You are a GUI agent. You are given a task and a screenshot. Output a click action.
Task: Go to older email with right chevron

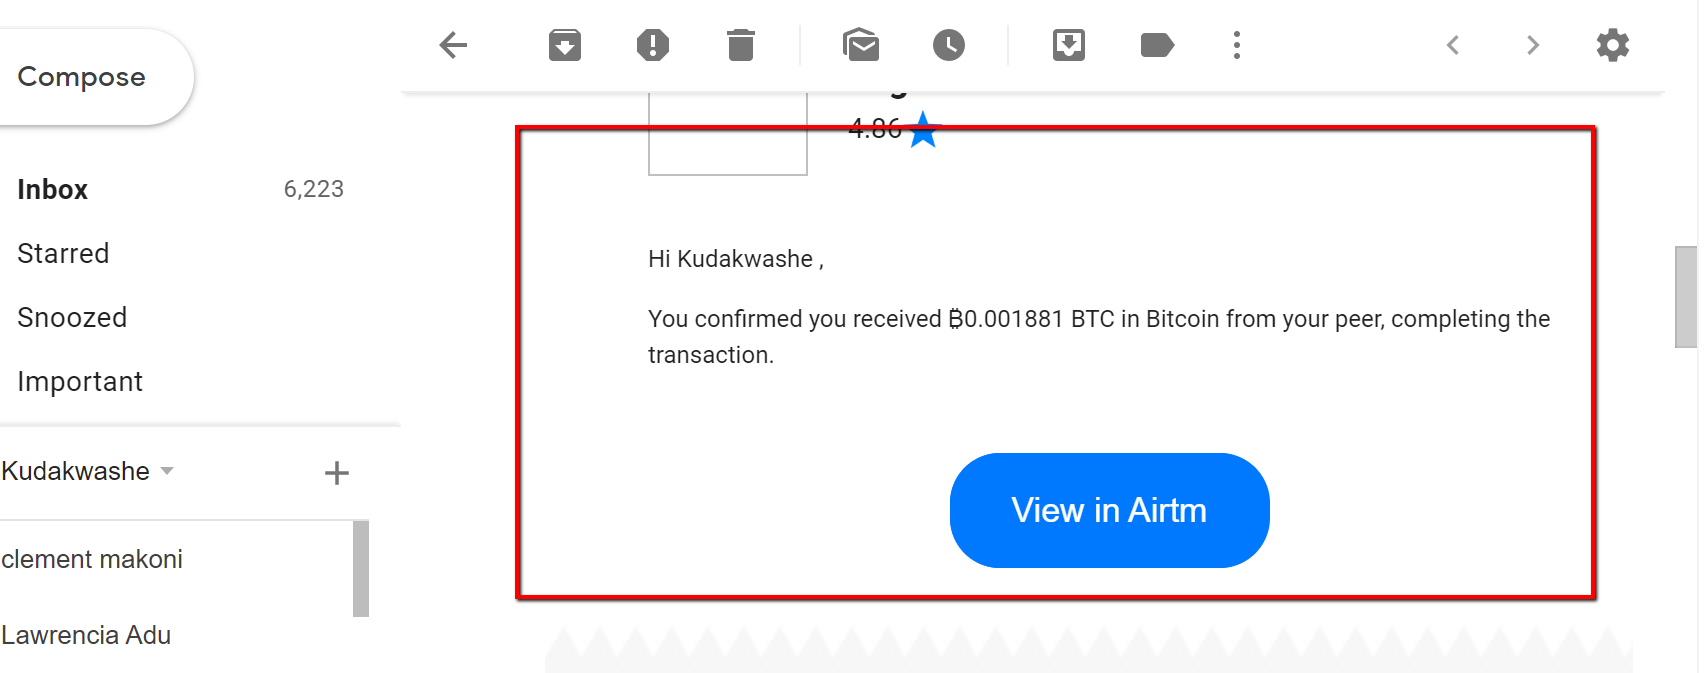[1533, 45]
